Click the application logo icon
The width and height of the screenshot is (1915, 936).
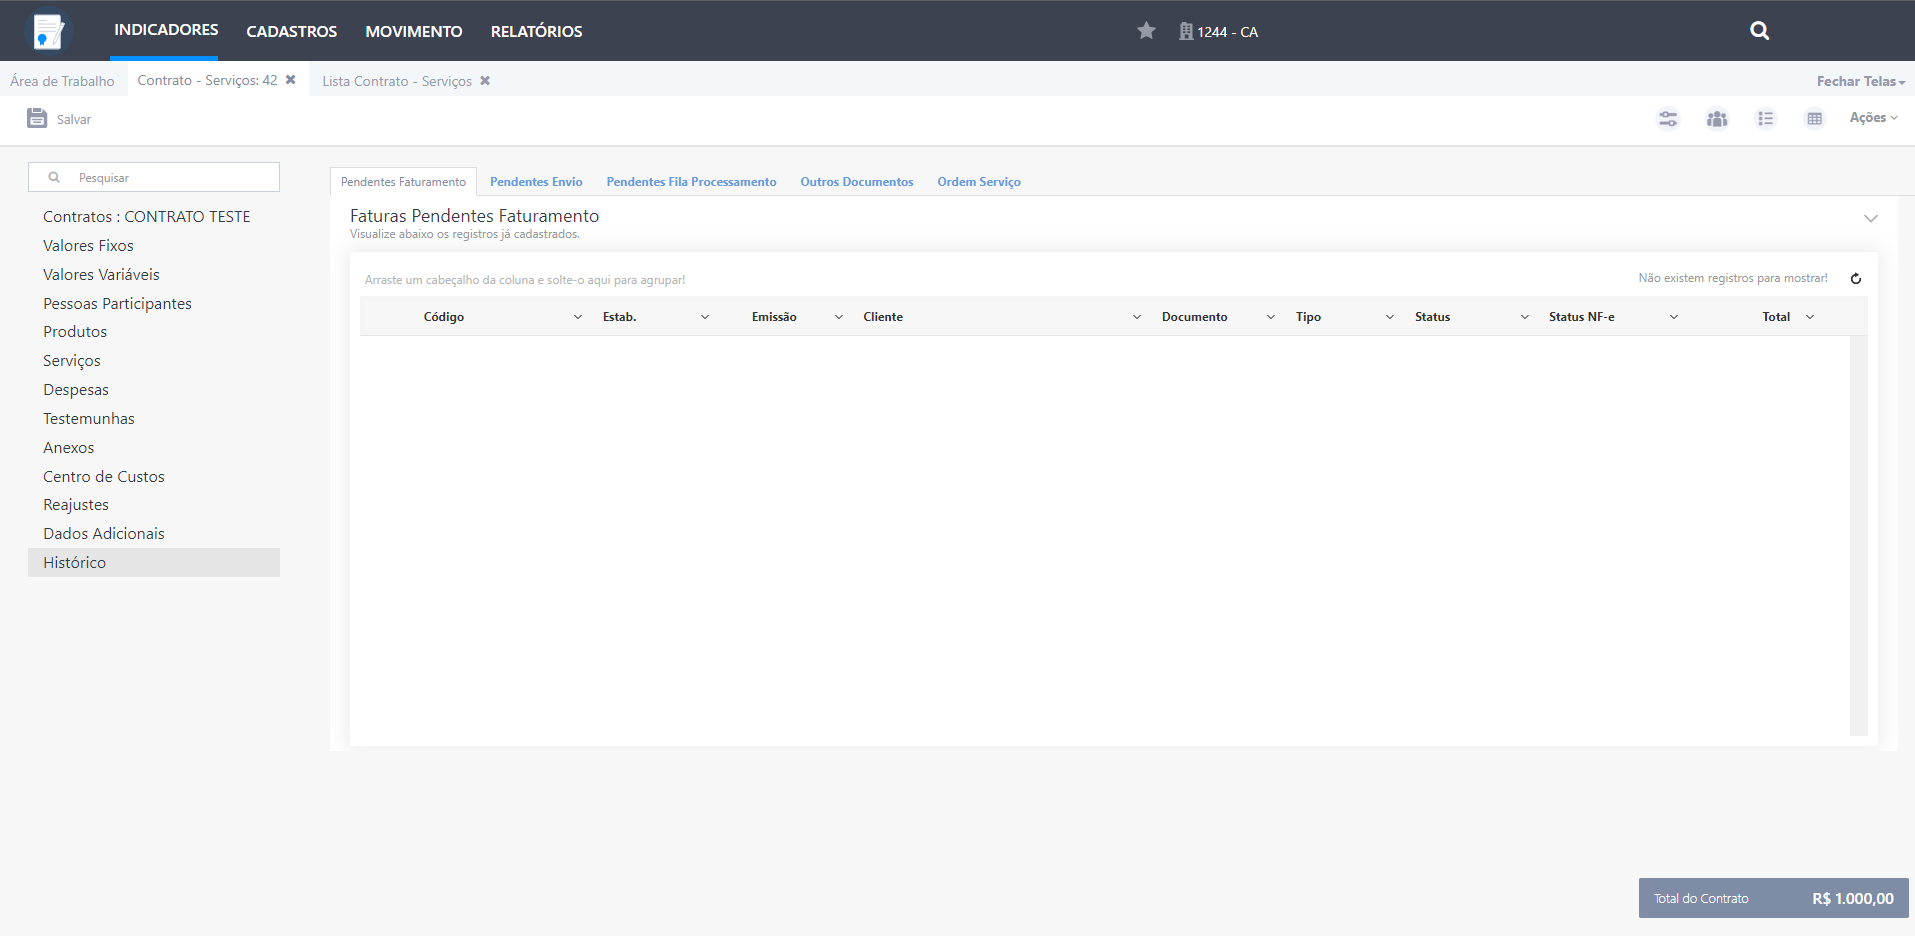(x=47, y=31)
